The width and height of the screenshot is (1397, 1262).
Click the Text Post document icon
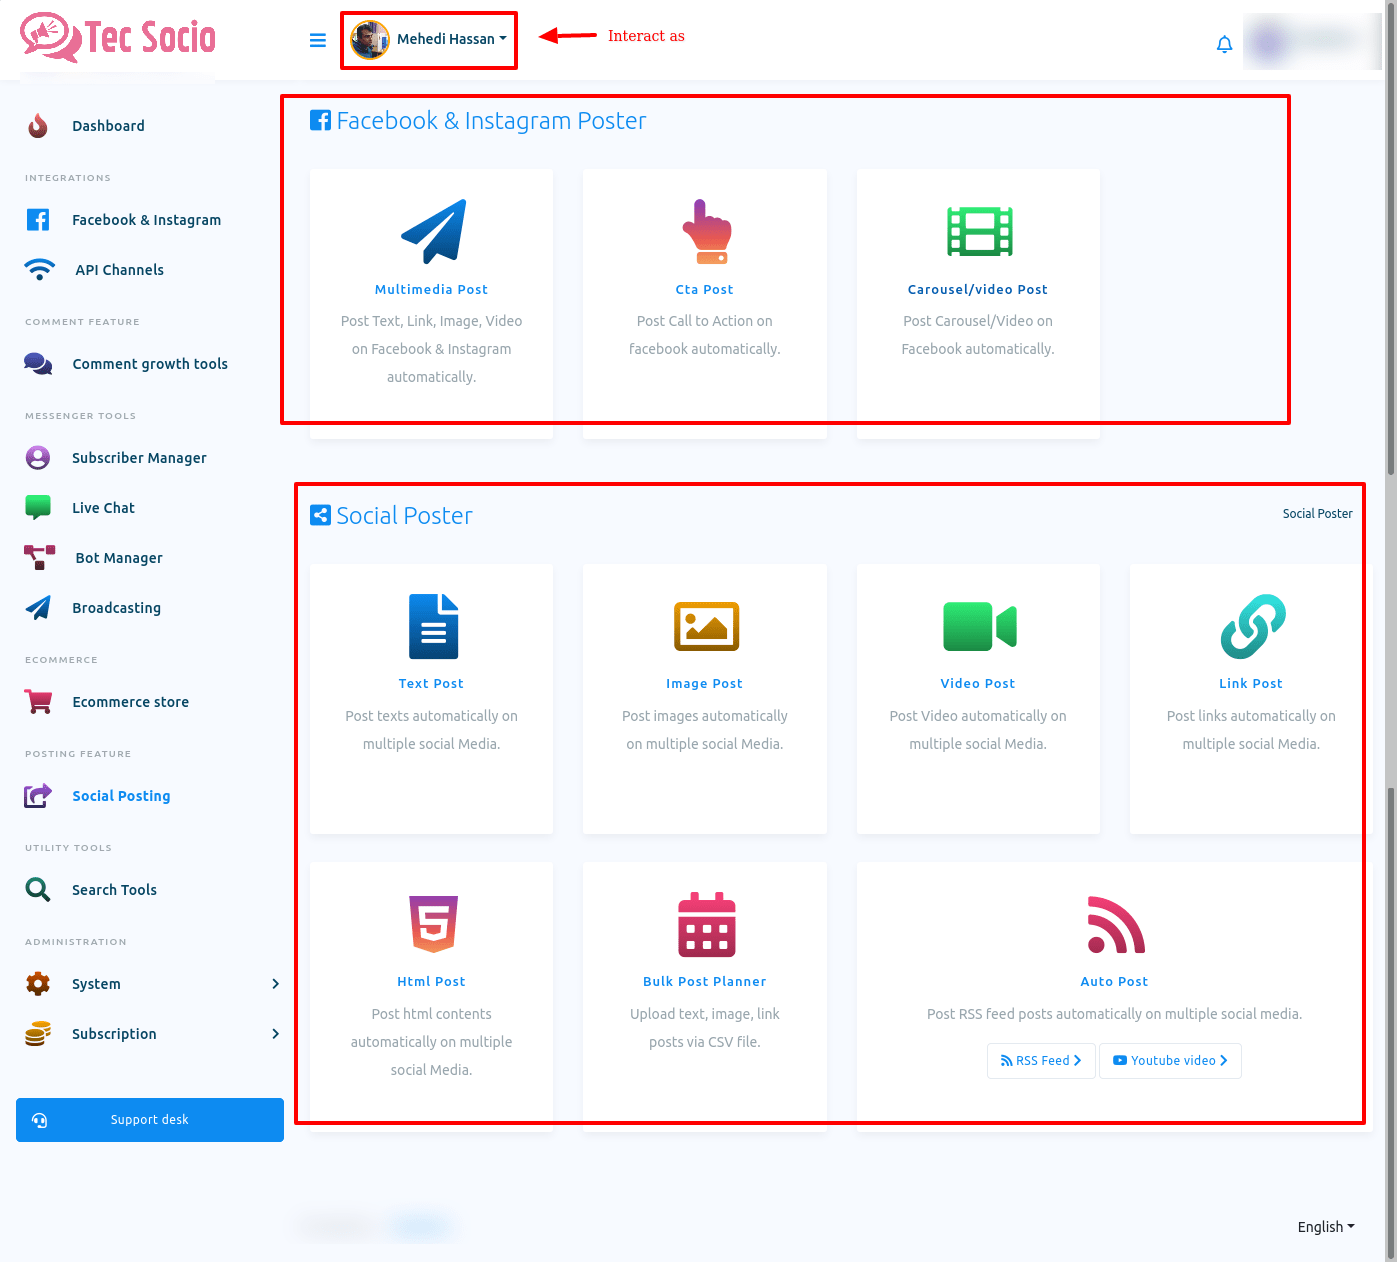point(433,626)
